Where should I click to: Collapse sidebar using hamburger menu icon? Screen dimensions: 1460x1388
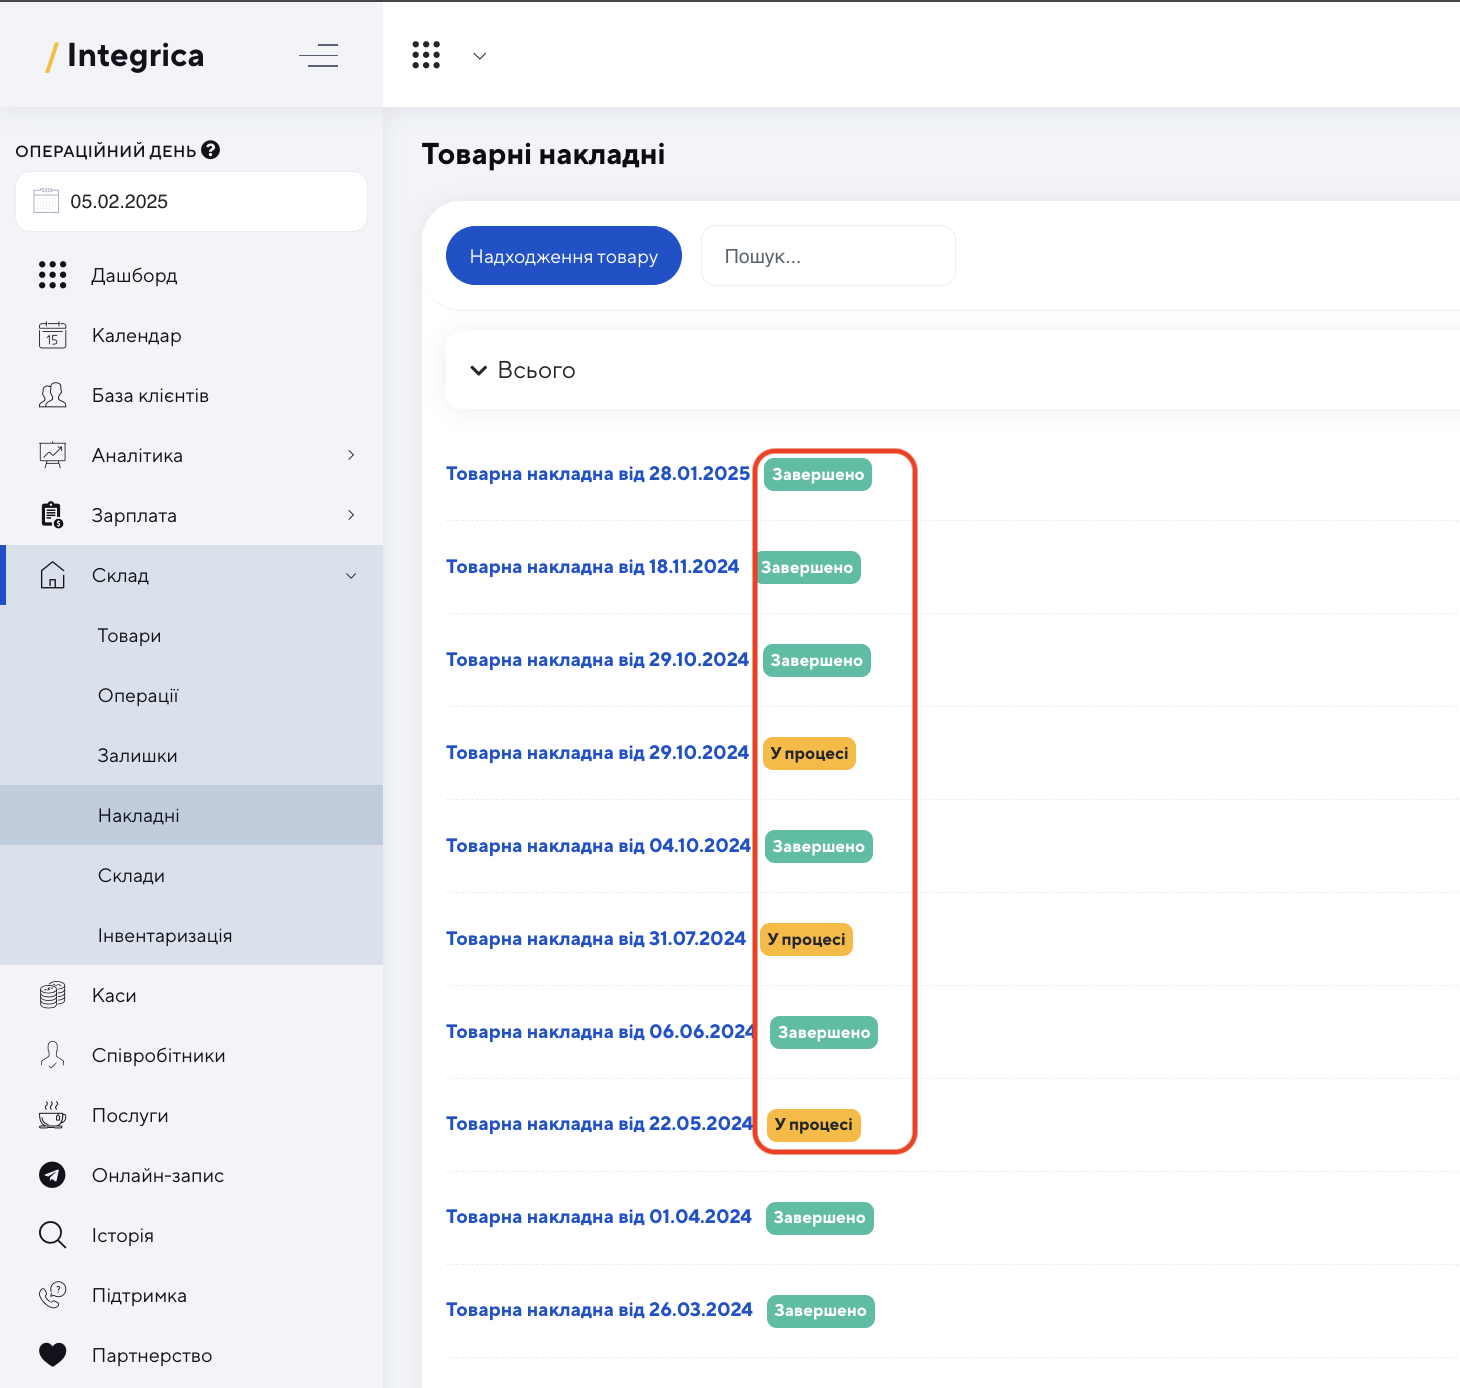(319, 55)
